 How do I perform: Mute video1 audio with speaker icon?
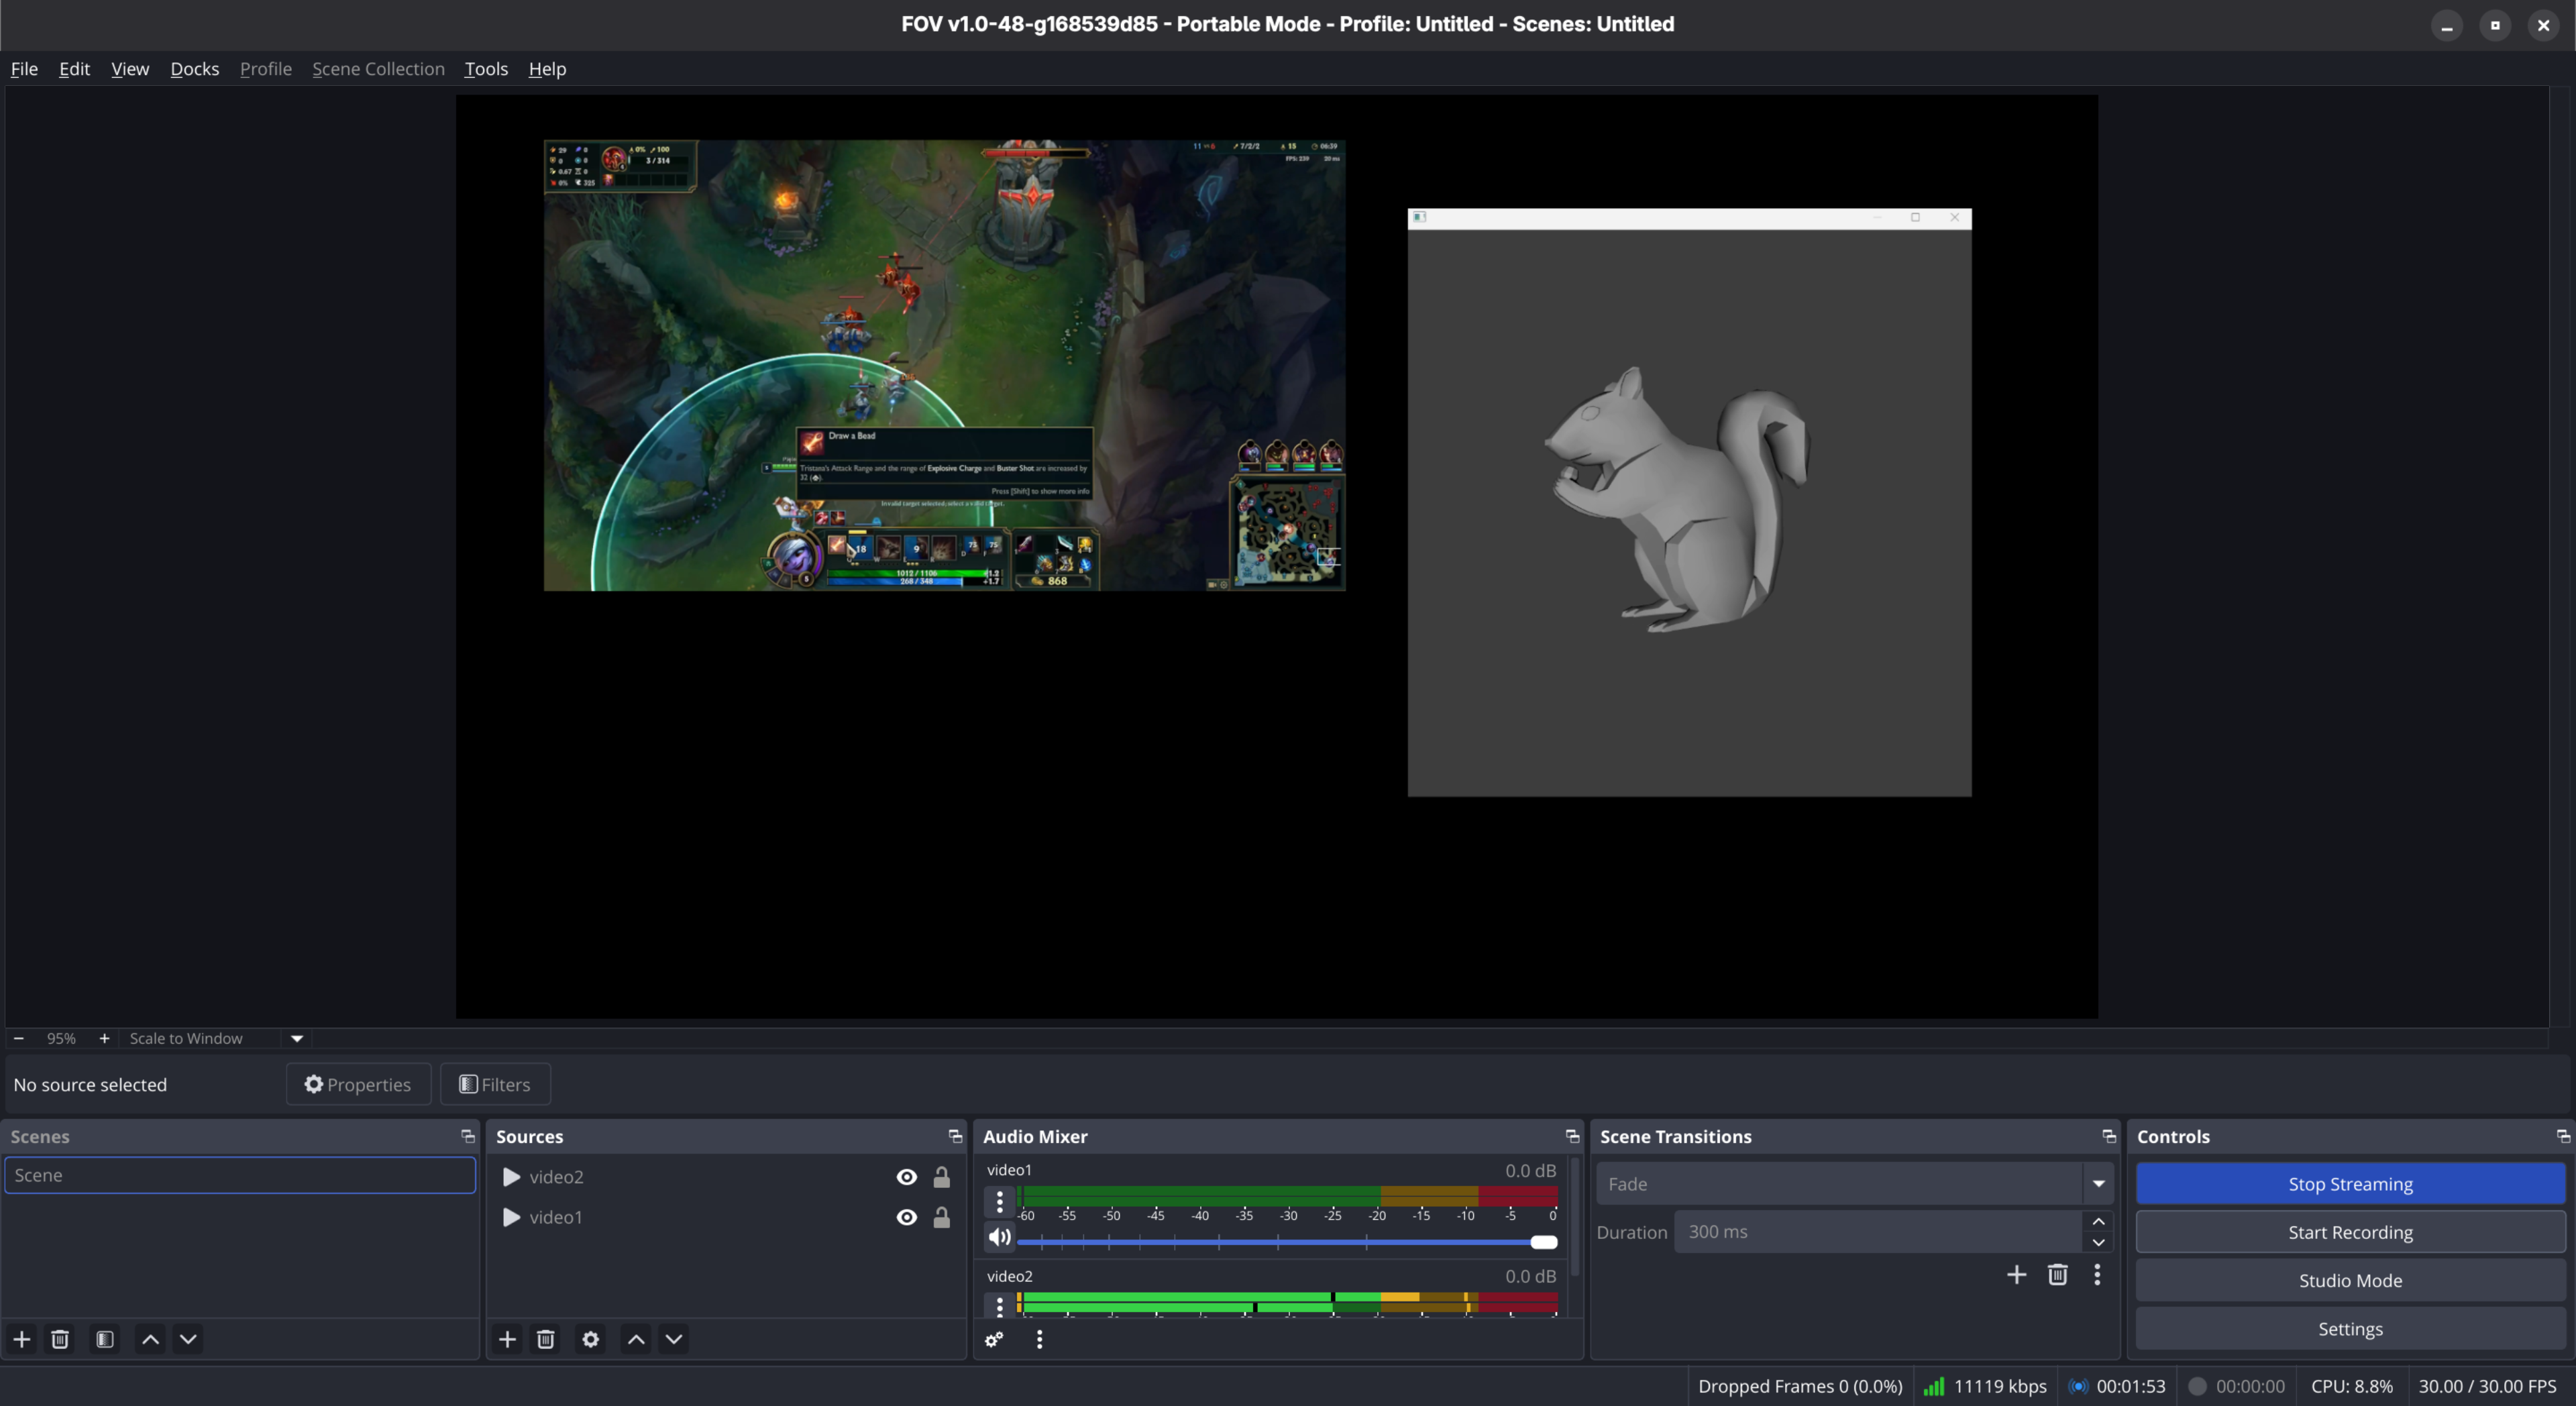(1000, 1238)
